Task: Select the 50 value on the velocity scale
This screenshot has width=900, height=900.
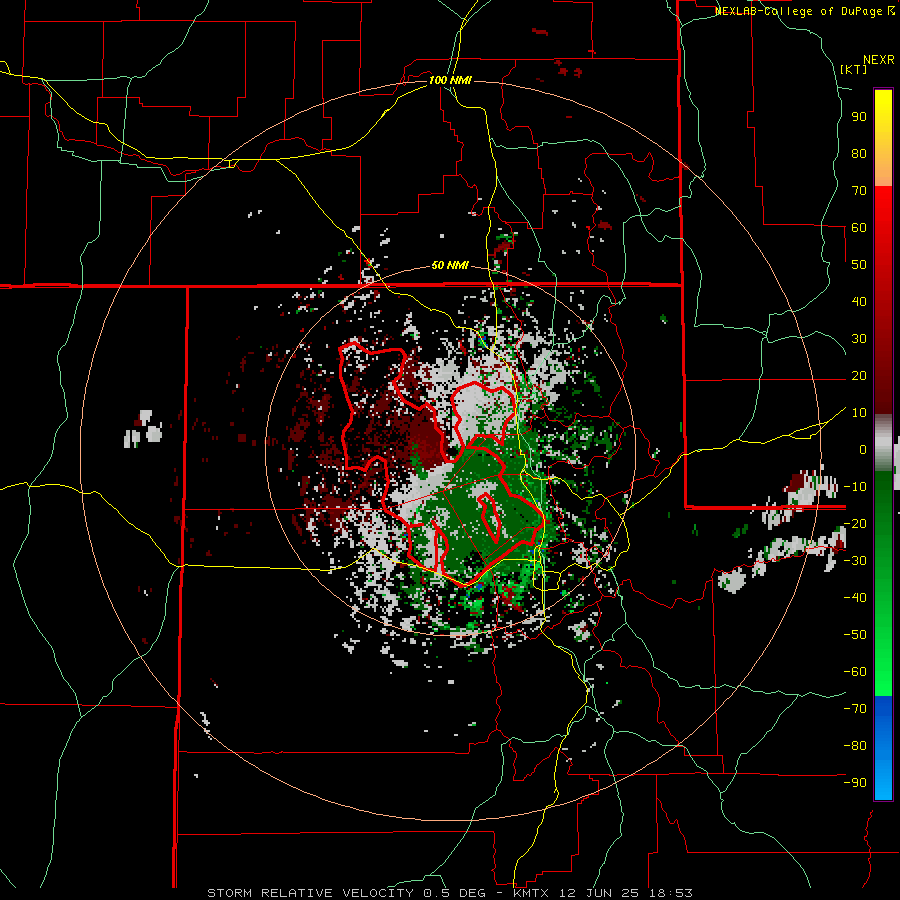Action: pos(859,265)
